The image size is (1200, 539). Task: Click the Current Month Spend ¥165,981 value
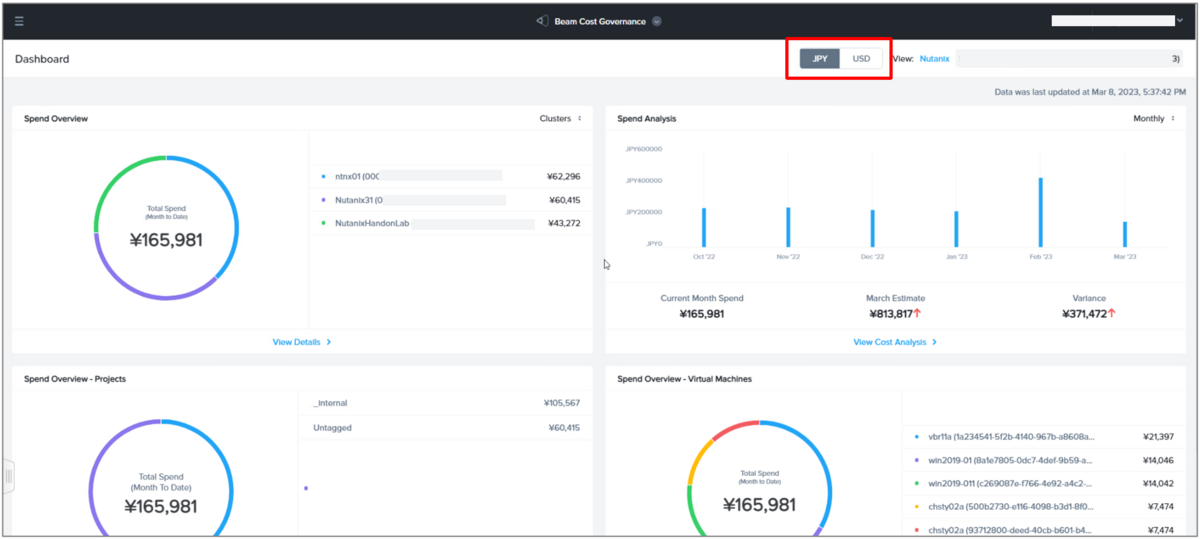[702, 314]
